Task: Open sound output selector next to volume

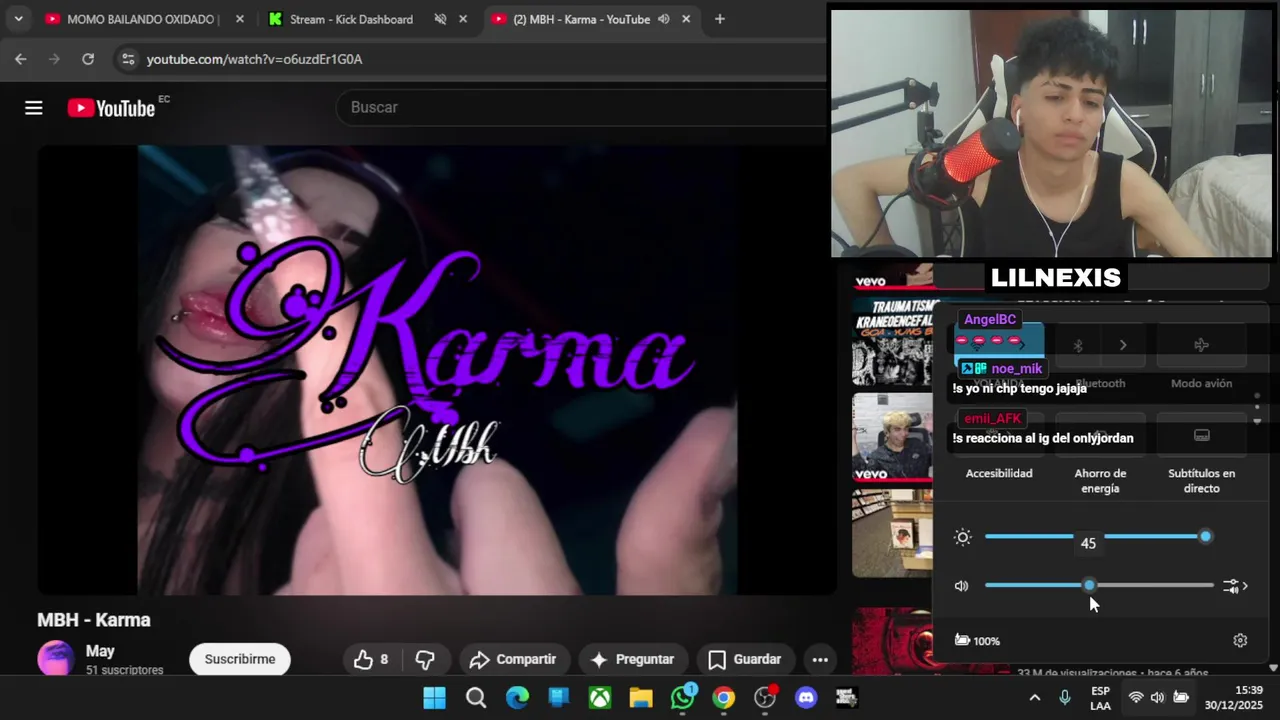Action: pos(1236,586)
